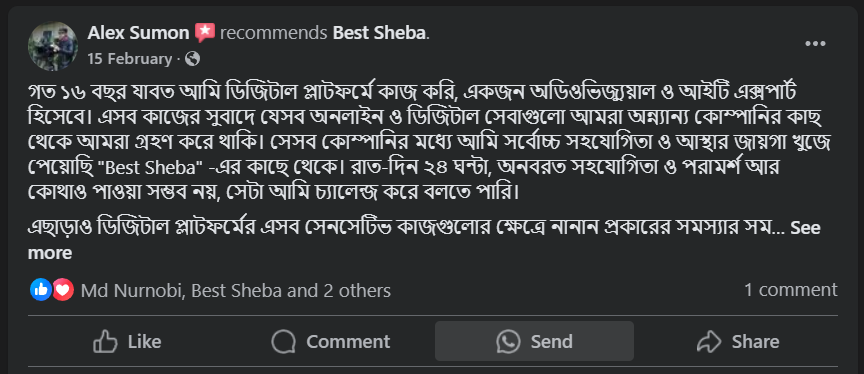Click the Like thumbs-up icon
The image size is (864, 374).
pyautogui.click(x=105, y=342)
